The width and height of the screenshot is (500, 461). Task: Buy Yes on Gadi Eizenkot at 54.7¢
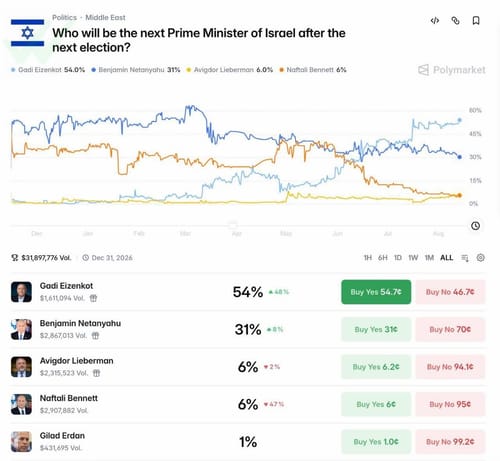point(376,292)
